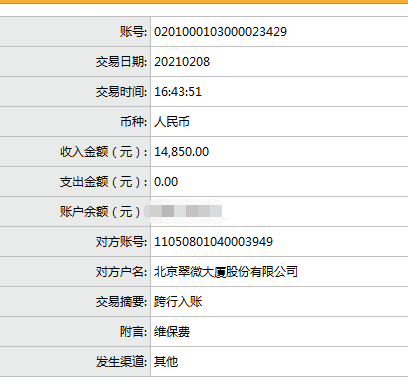Click the blurred account balance value
The width and height of the screenshot is (408, 383).
tap(186, 211)
